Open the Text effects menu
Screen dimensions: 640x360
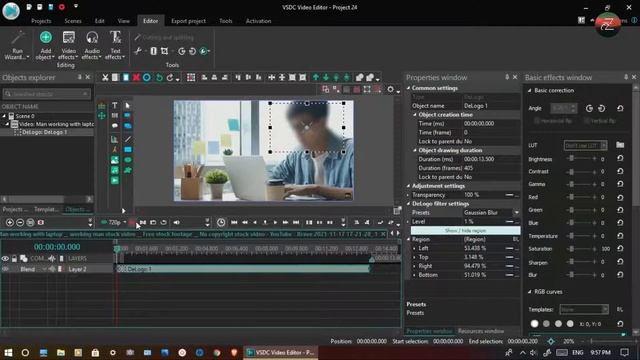pyautogui.click(x=116, y=45)
